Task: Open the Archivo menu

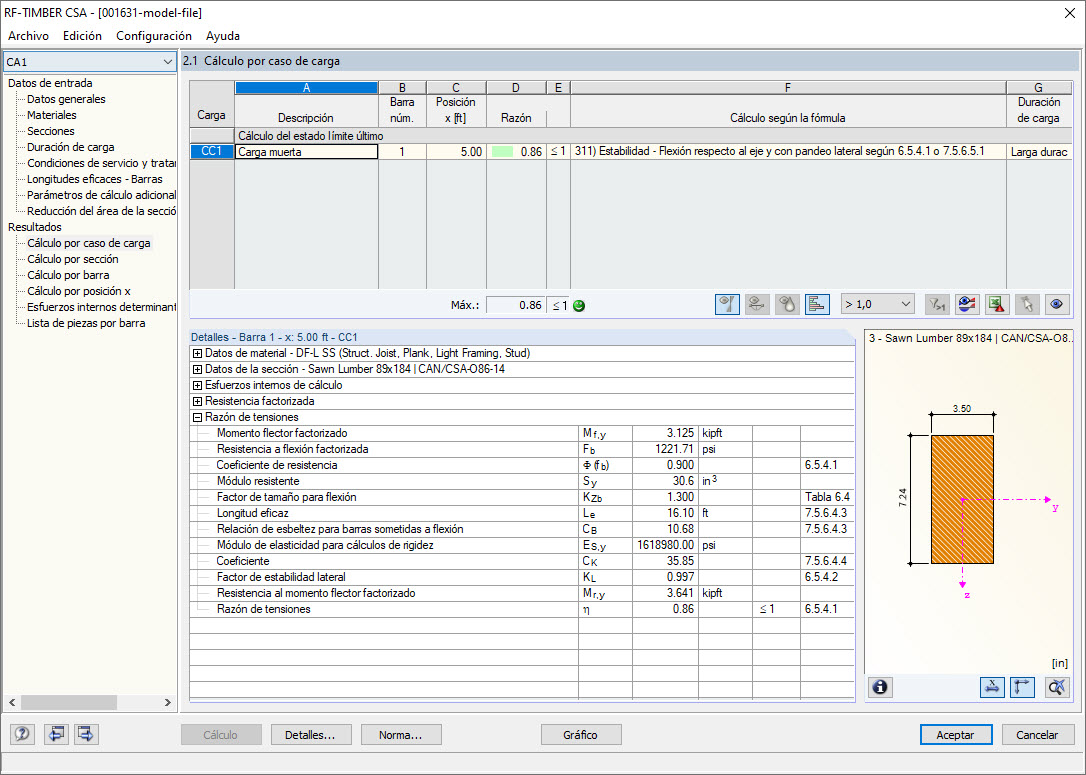Action: pyautogui.click(x=28, y=36)
